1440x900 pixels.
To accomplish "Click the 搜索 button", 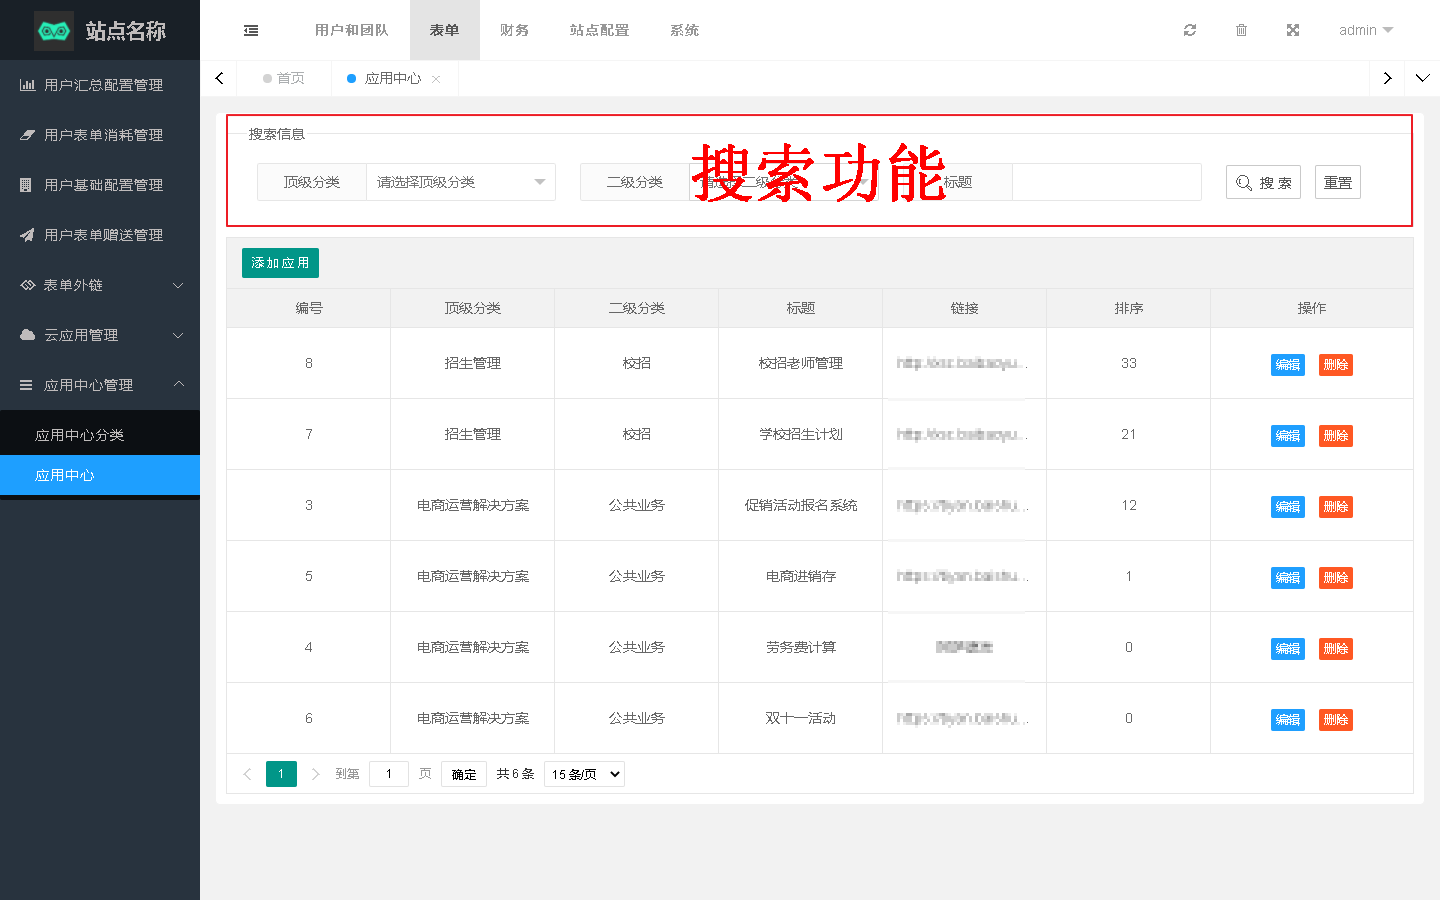I will click(x=1263, y=182).
